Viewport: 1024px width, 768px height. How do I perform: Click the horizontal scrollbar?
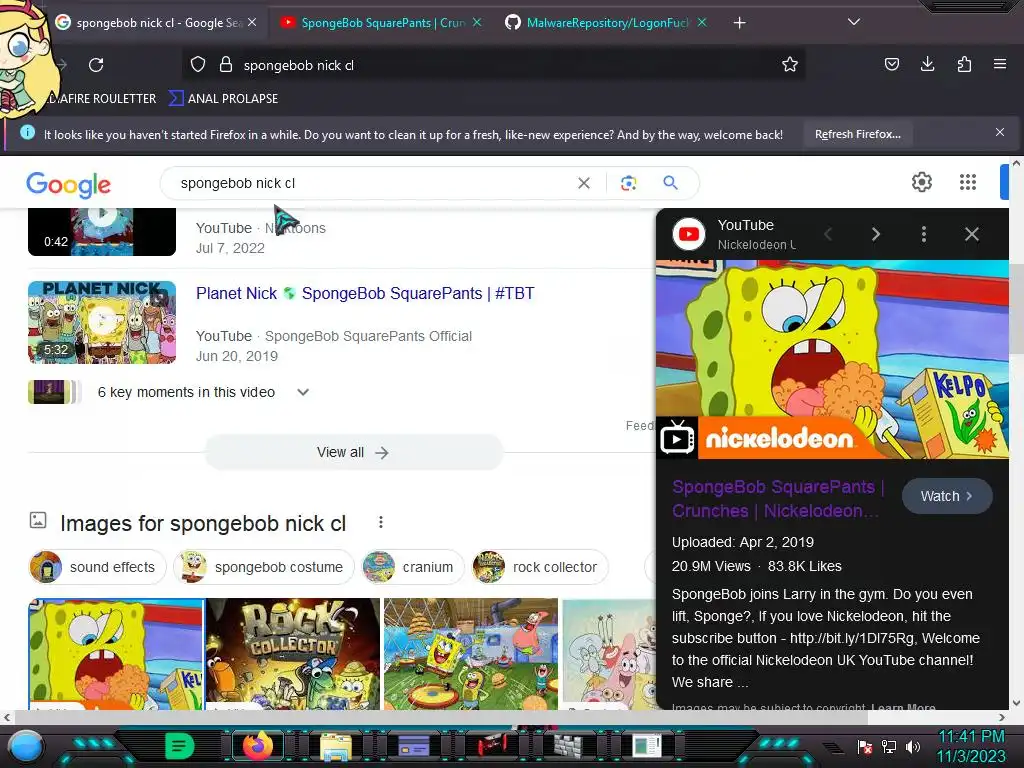(441, 717)
